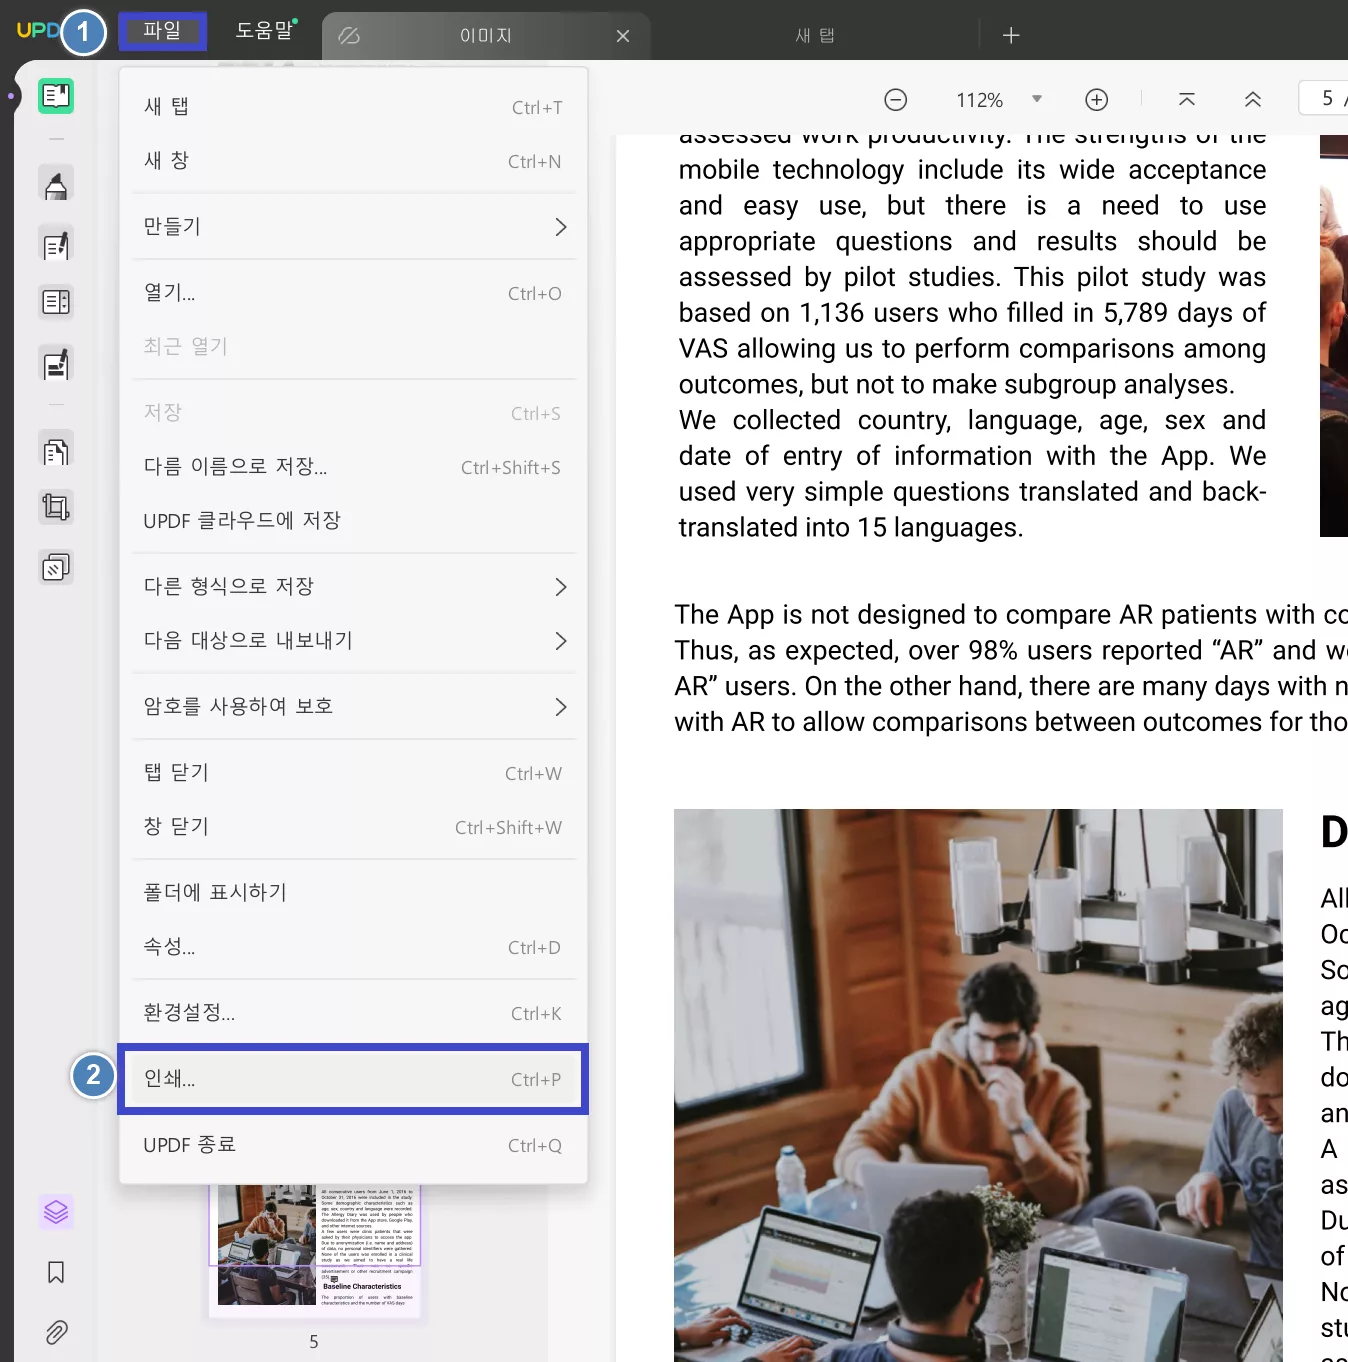Open the 도움말 menu
This screenshot has width=1348, height=1362.
click(x=264, y=31)
